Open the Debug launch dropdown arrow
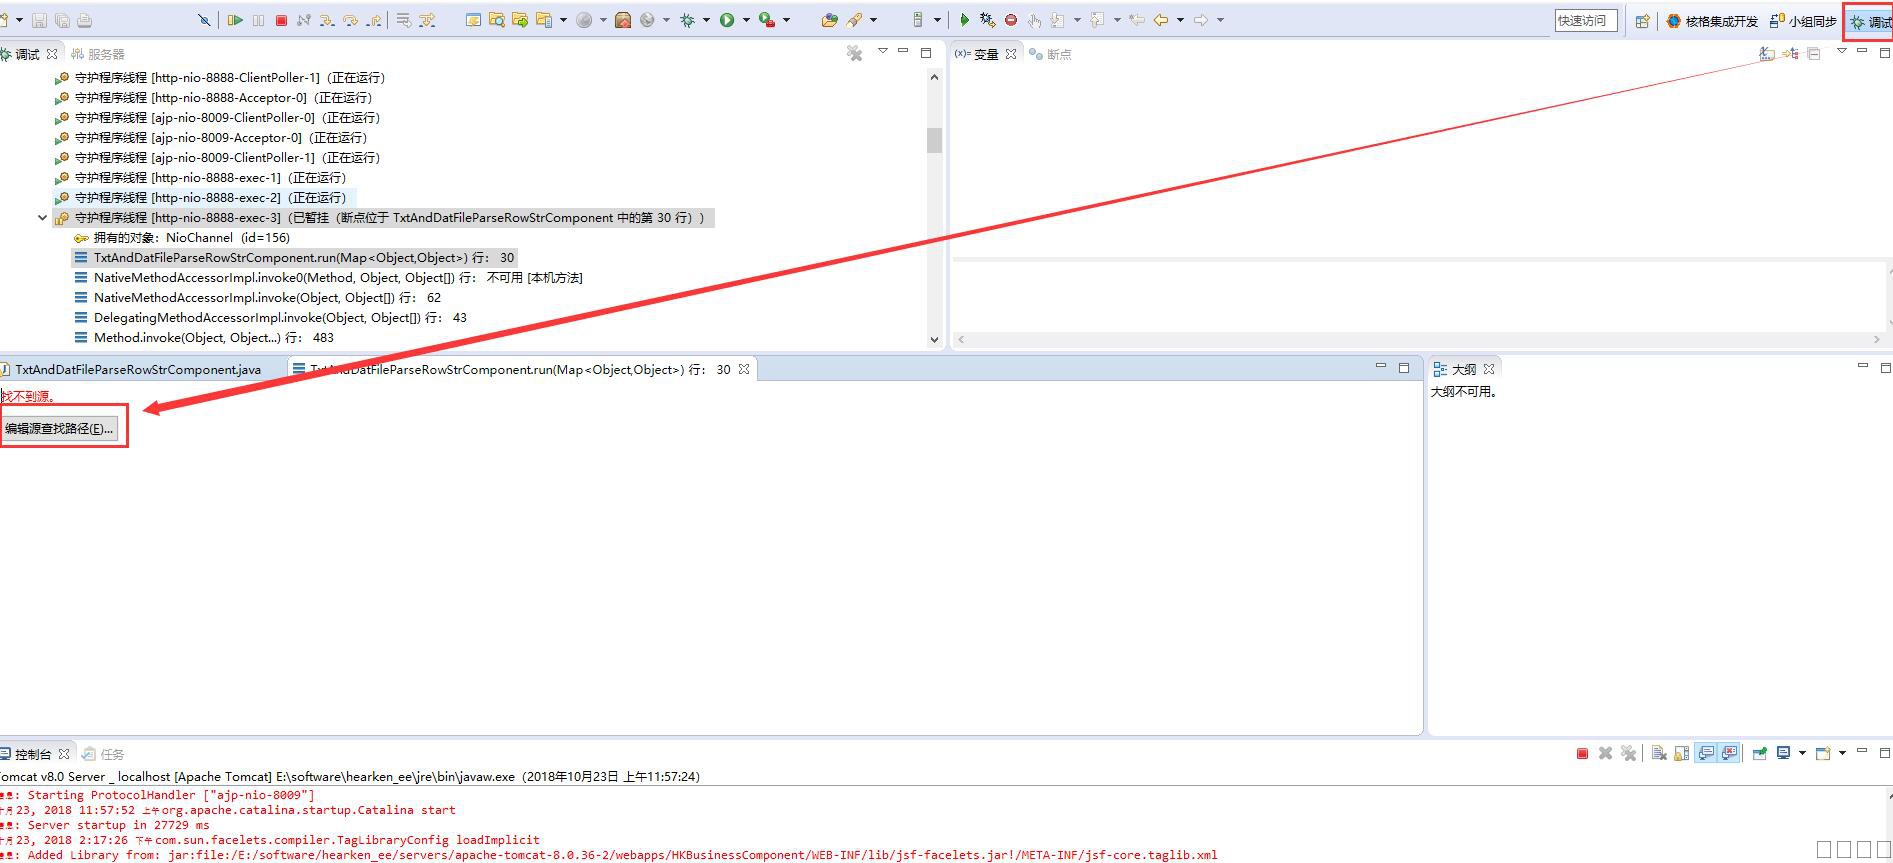 point(706,20)
